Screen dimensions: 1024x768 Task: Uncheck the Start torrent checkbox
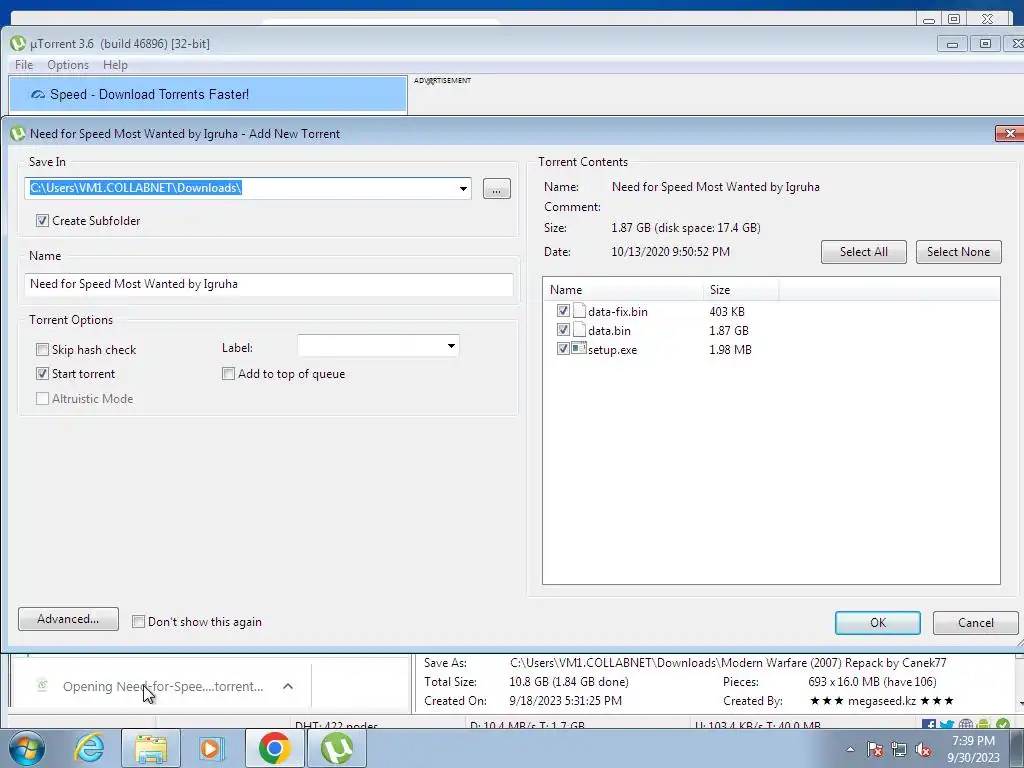click(42, 374)
